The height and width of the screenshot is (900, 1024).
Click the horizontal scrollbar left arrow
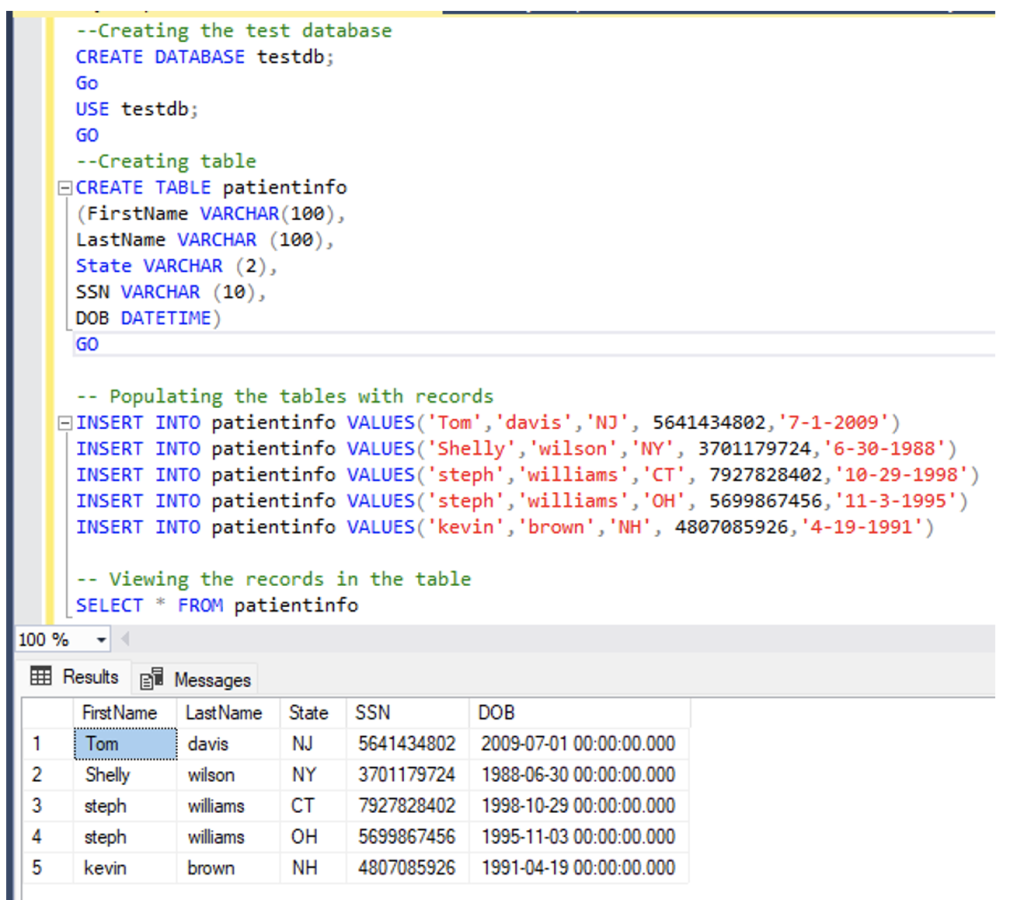click(125, 640)
